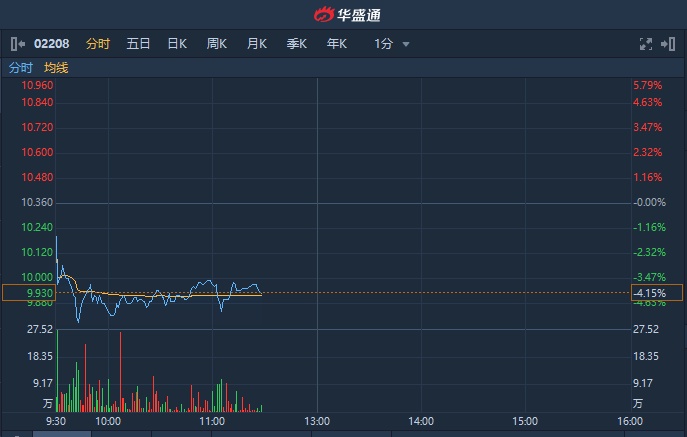Screen dimensions: 687x437
Task: Click the 11:00 time axis marker
Action: click(x=212, y=422)
